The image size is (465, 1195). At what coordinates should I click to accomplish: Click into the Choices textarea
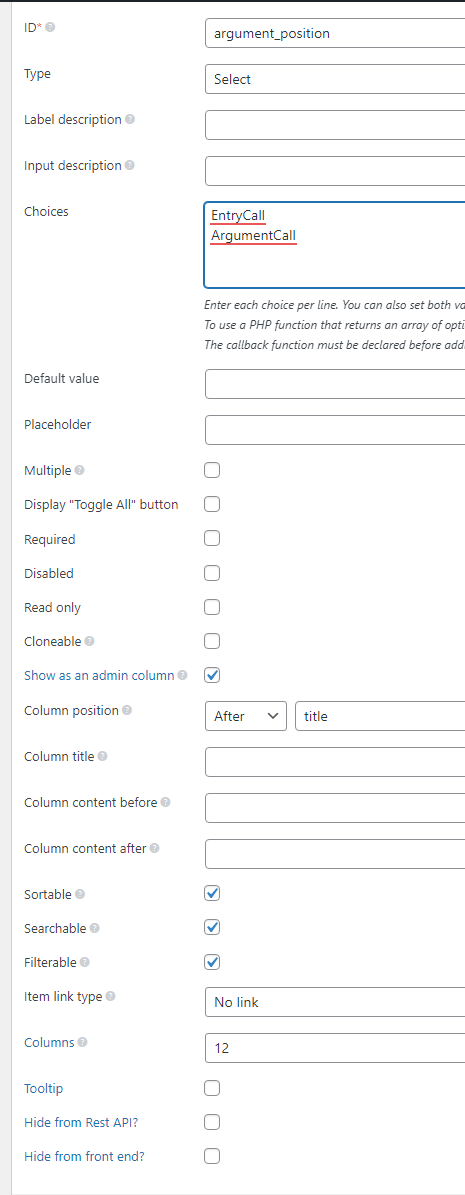point(335,245)
